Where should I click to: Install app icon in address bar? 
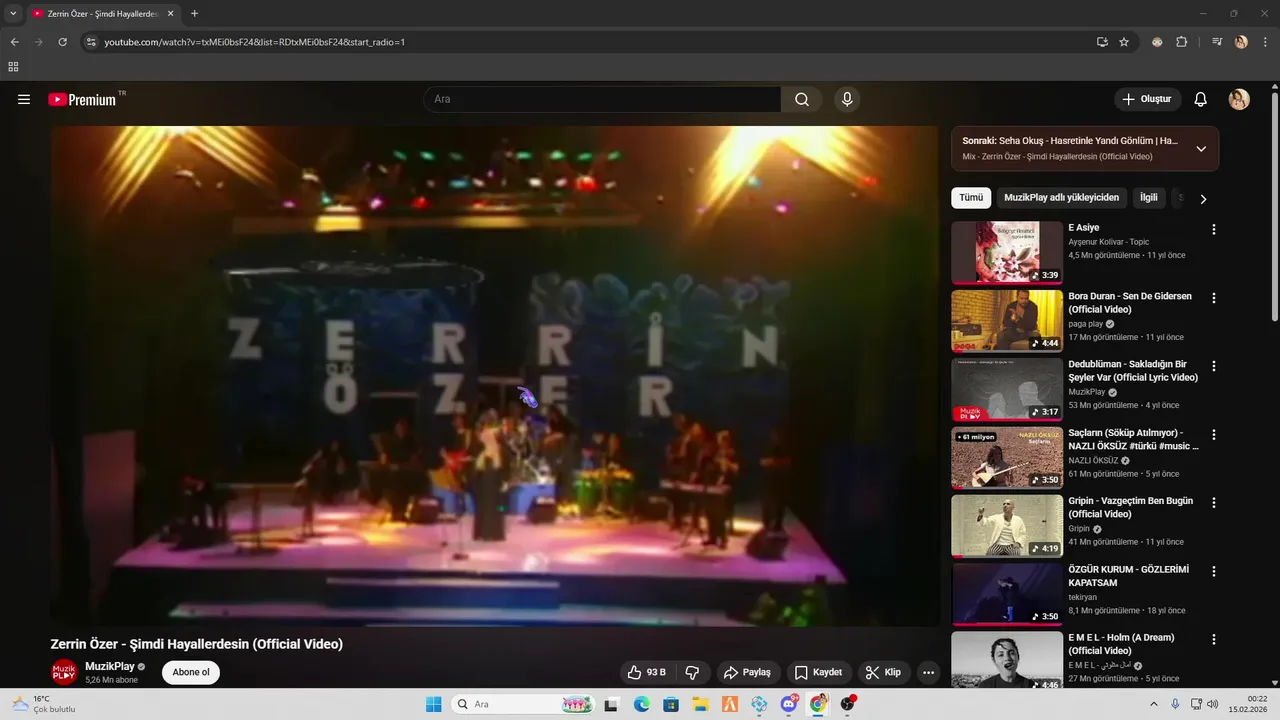tap(1102, 42)
